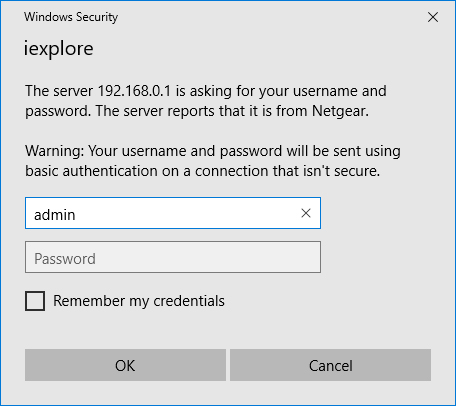Focus the Password input field

click(x=173, y=257)
